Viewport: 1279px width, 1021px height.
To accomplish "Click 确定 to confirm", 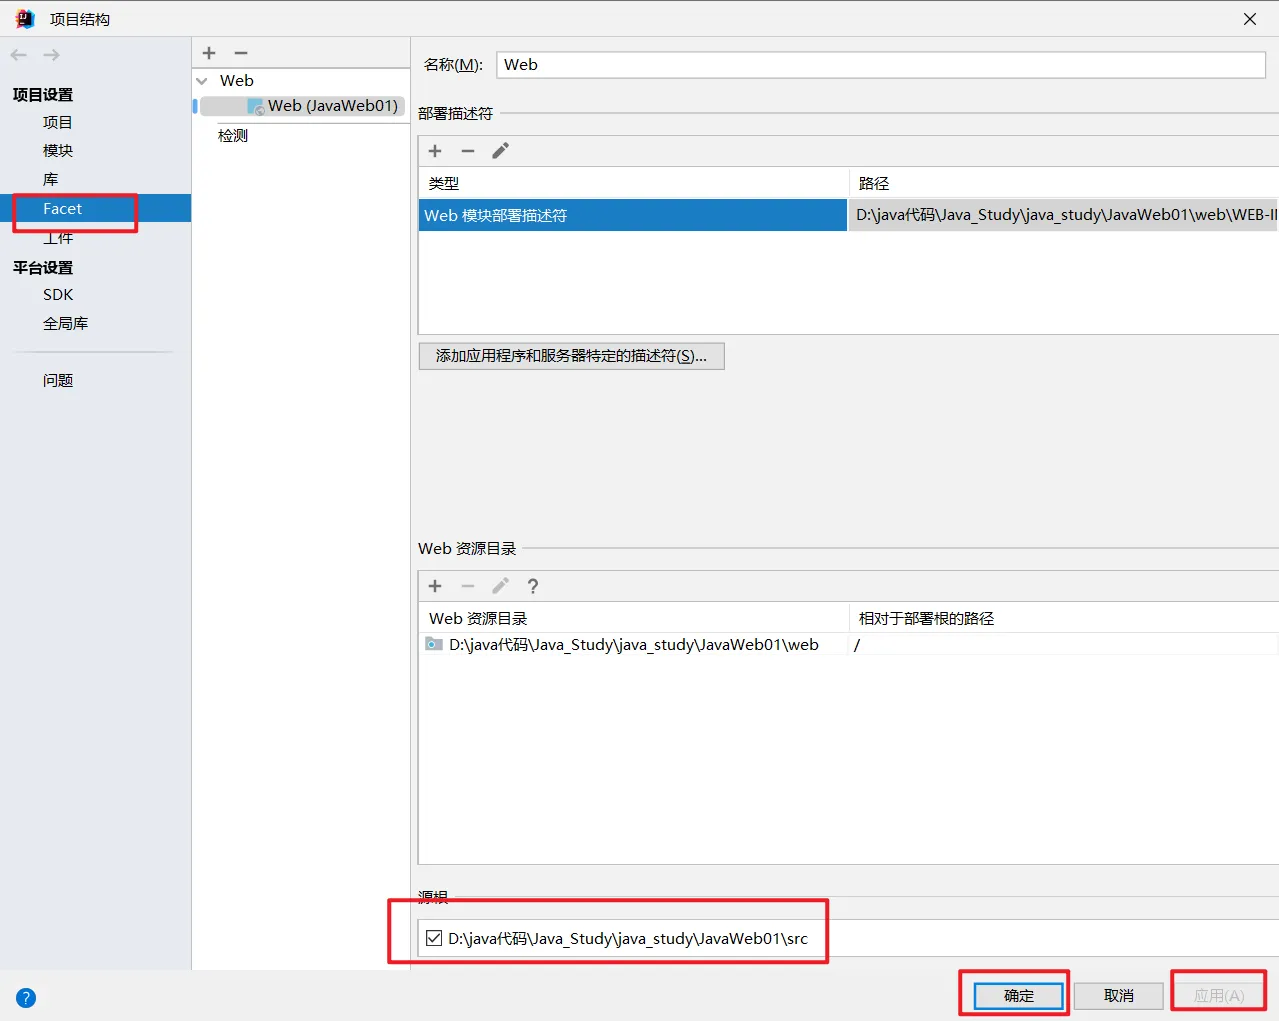I will coord(1019,995).
